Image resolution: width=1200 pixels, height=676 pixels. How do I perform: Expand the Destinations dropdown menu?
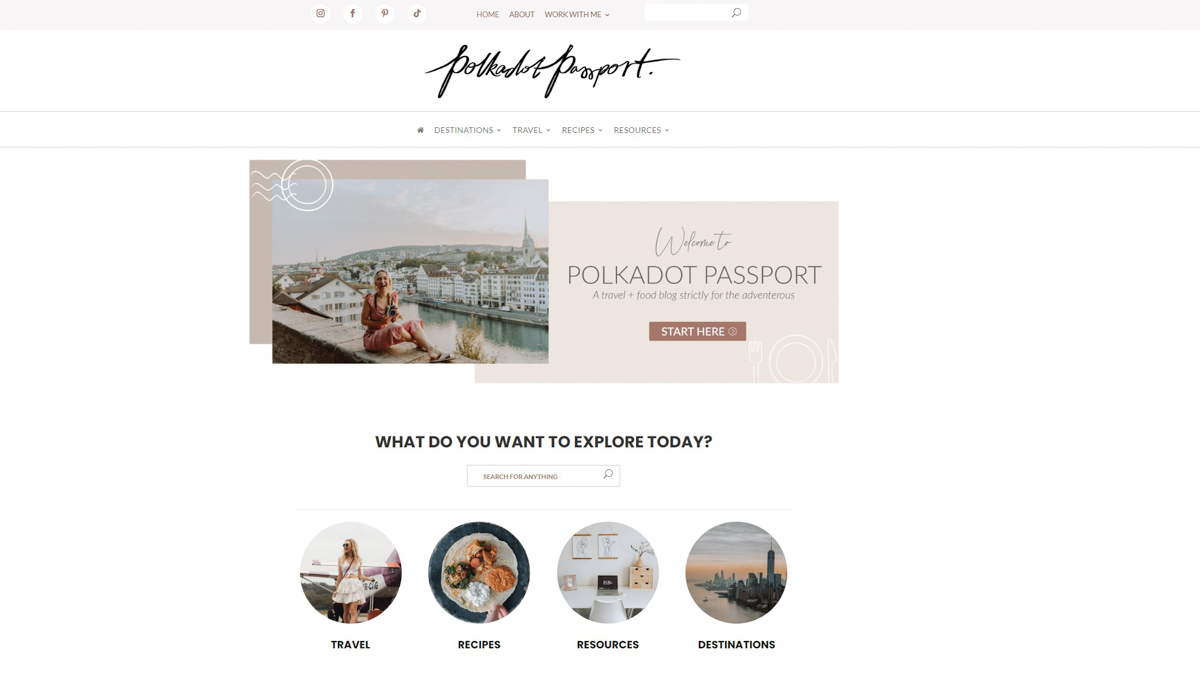click(468, 130)
